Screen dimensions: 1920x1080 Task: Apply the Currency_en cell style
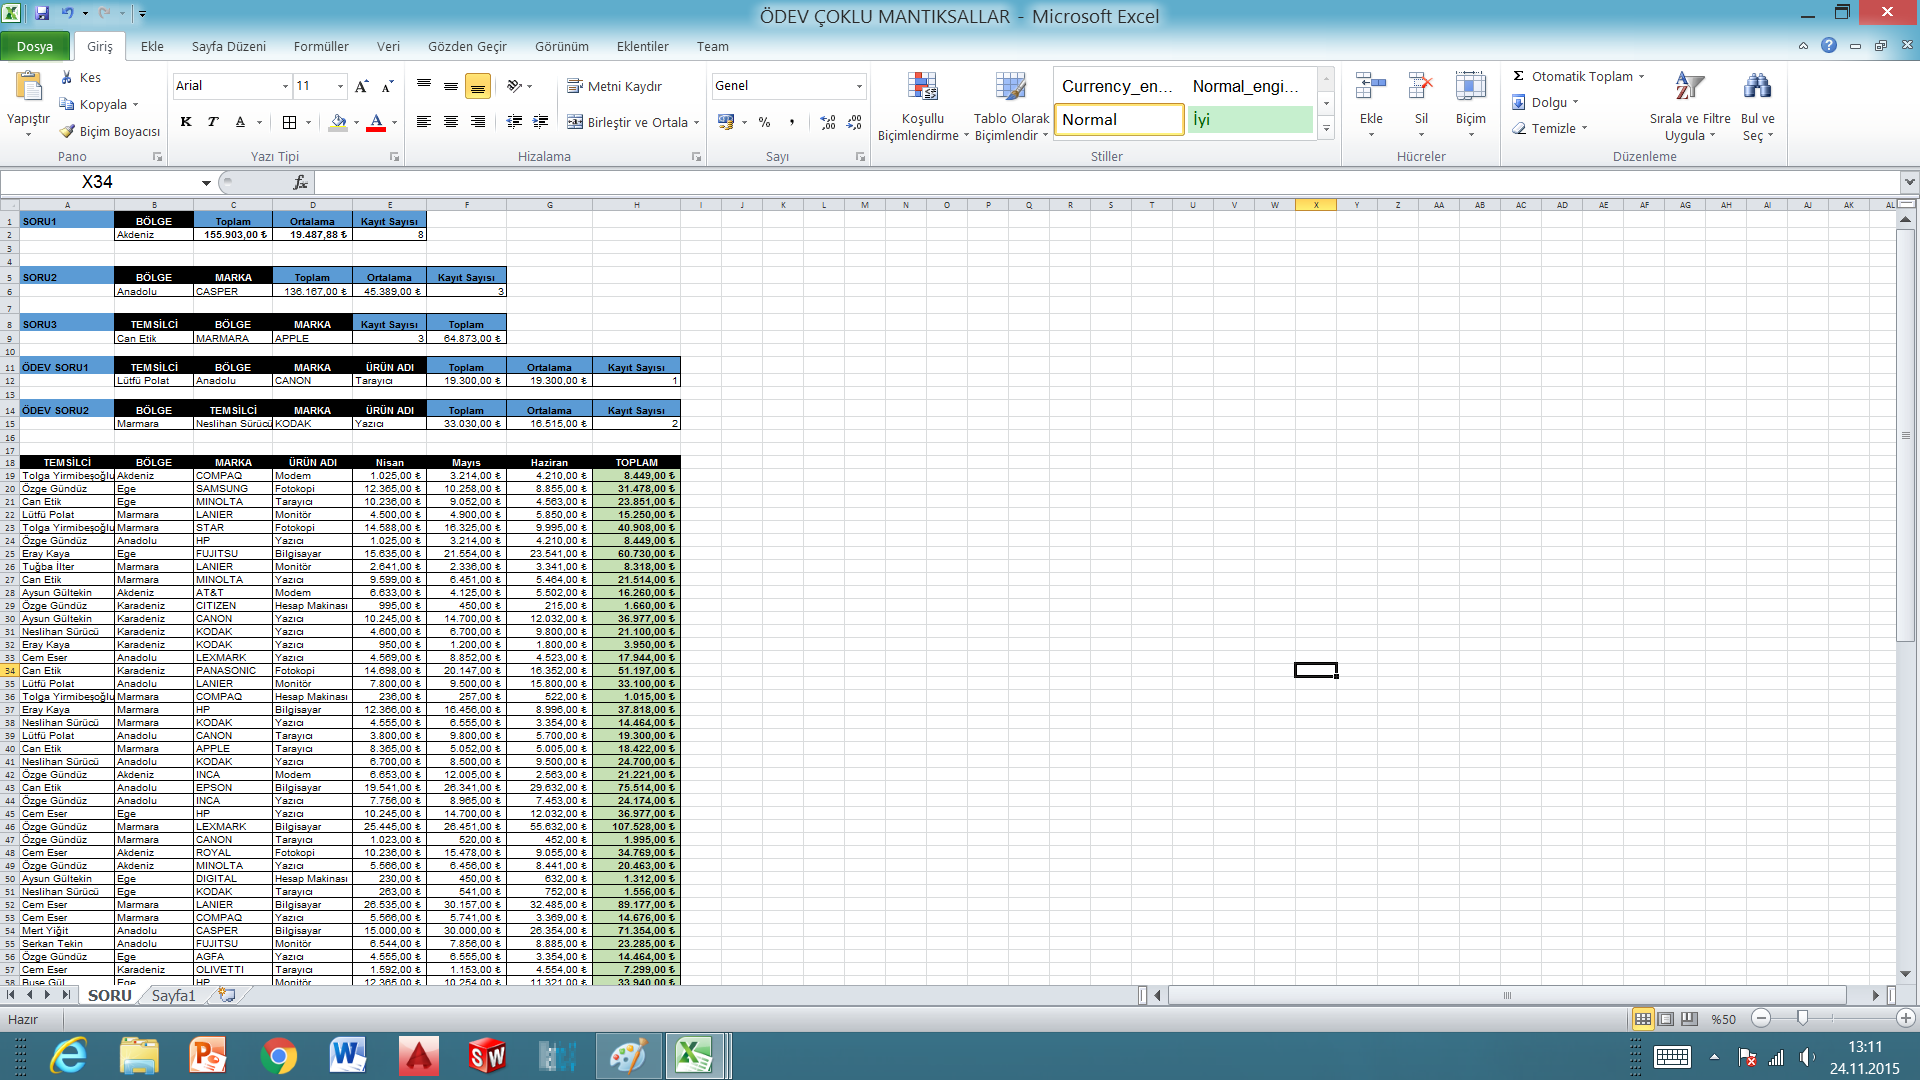(x=1119, y=86)
